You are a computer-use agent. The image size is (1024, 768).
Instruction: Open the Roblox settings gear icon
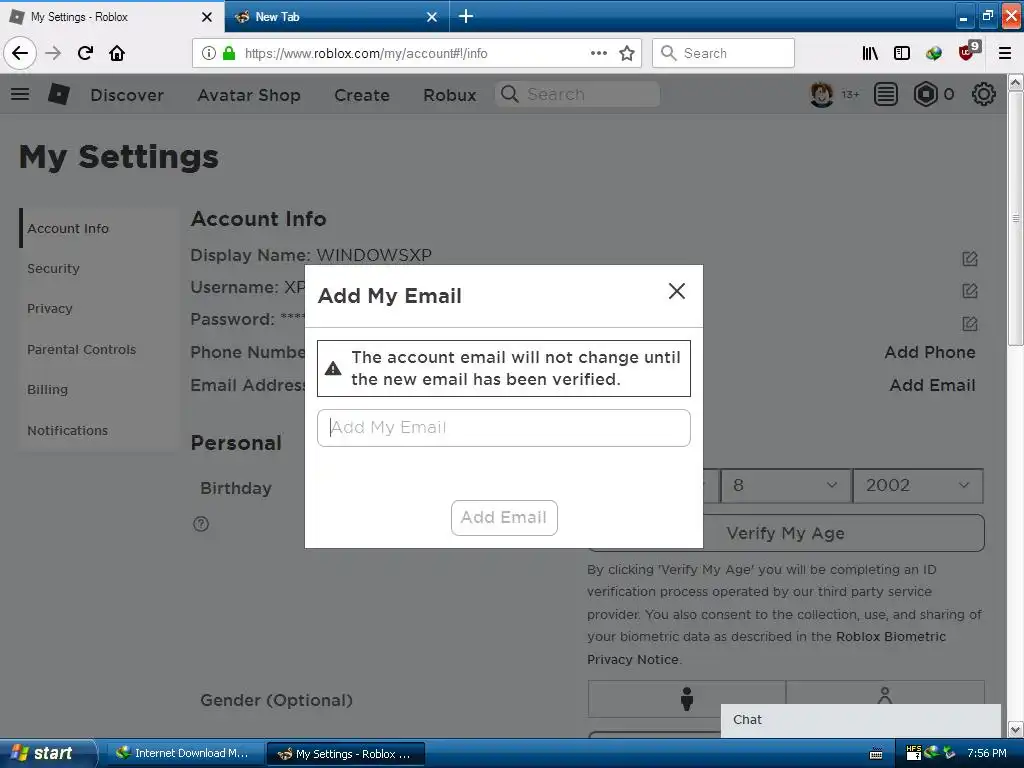coord(984,95)
